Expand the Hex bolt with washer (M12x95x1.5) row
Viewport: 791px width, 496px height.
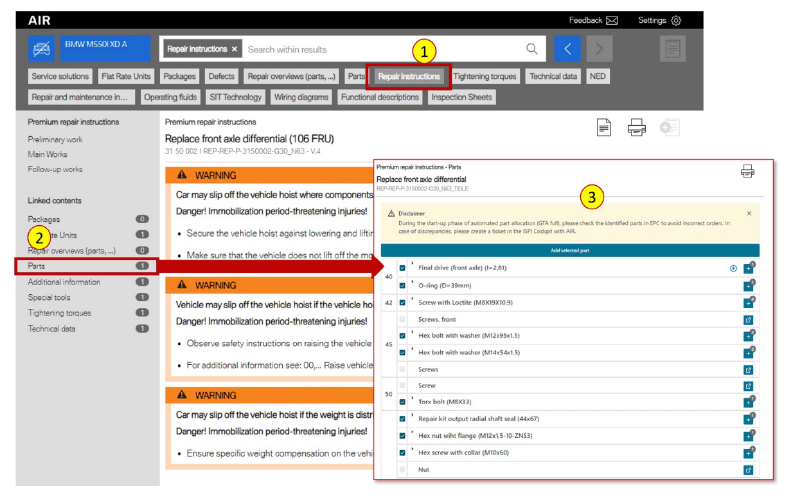(413, 334)
